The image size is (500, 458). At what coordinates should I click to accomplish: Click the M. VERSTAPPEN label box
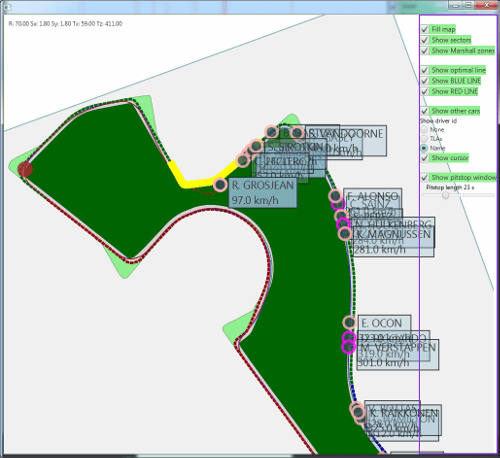398,355
